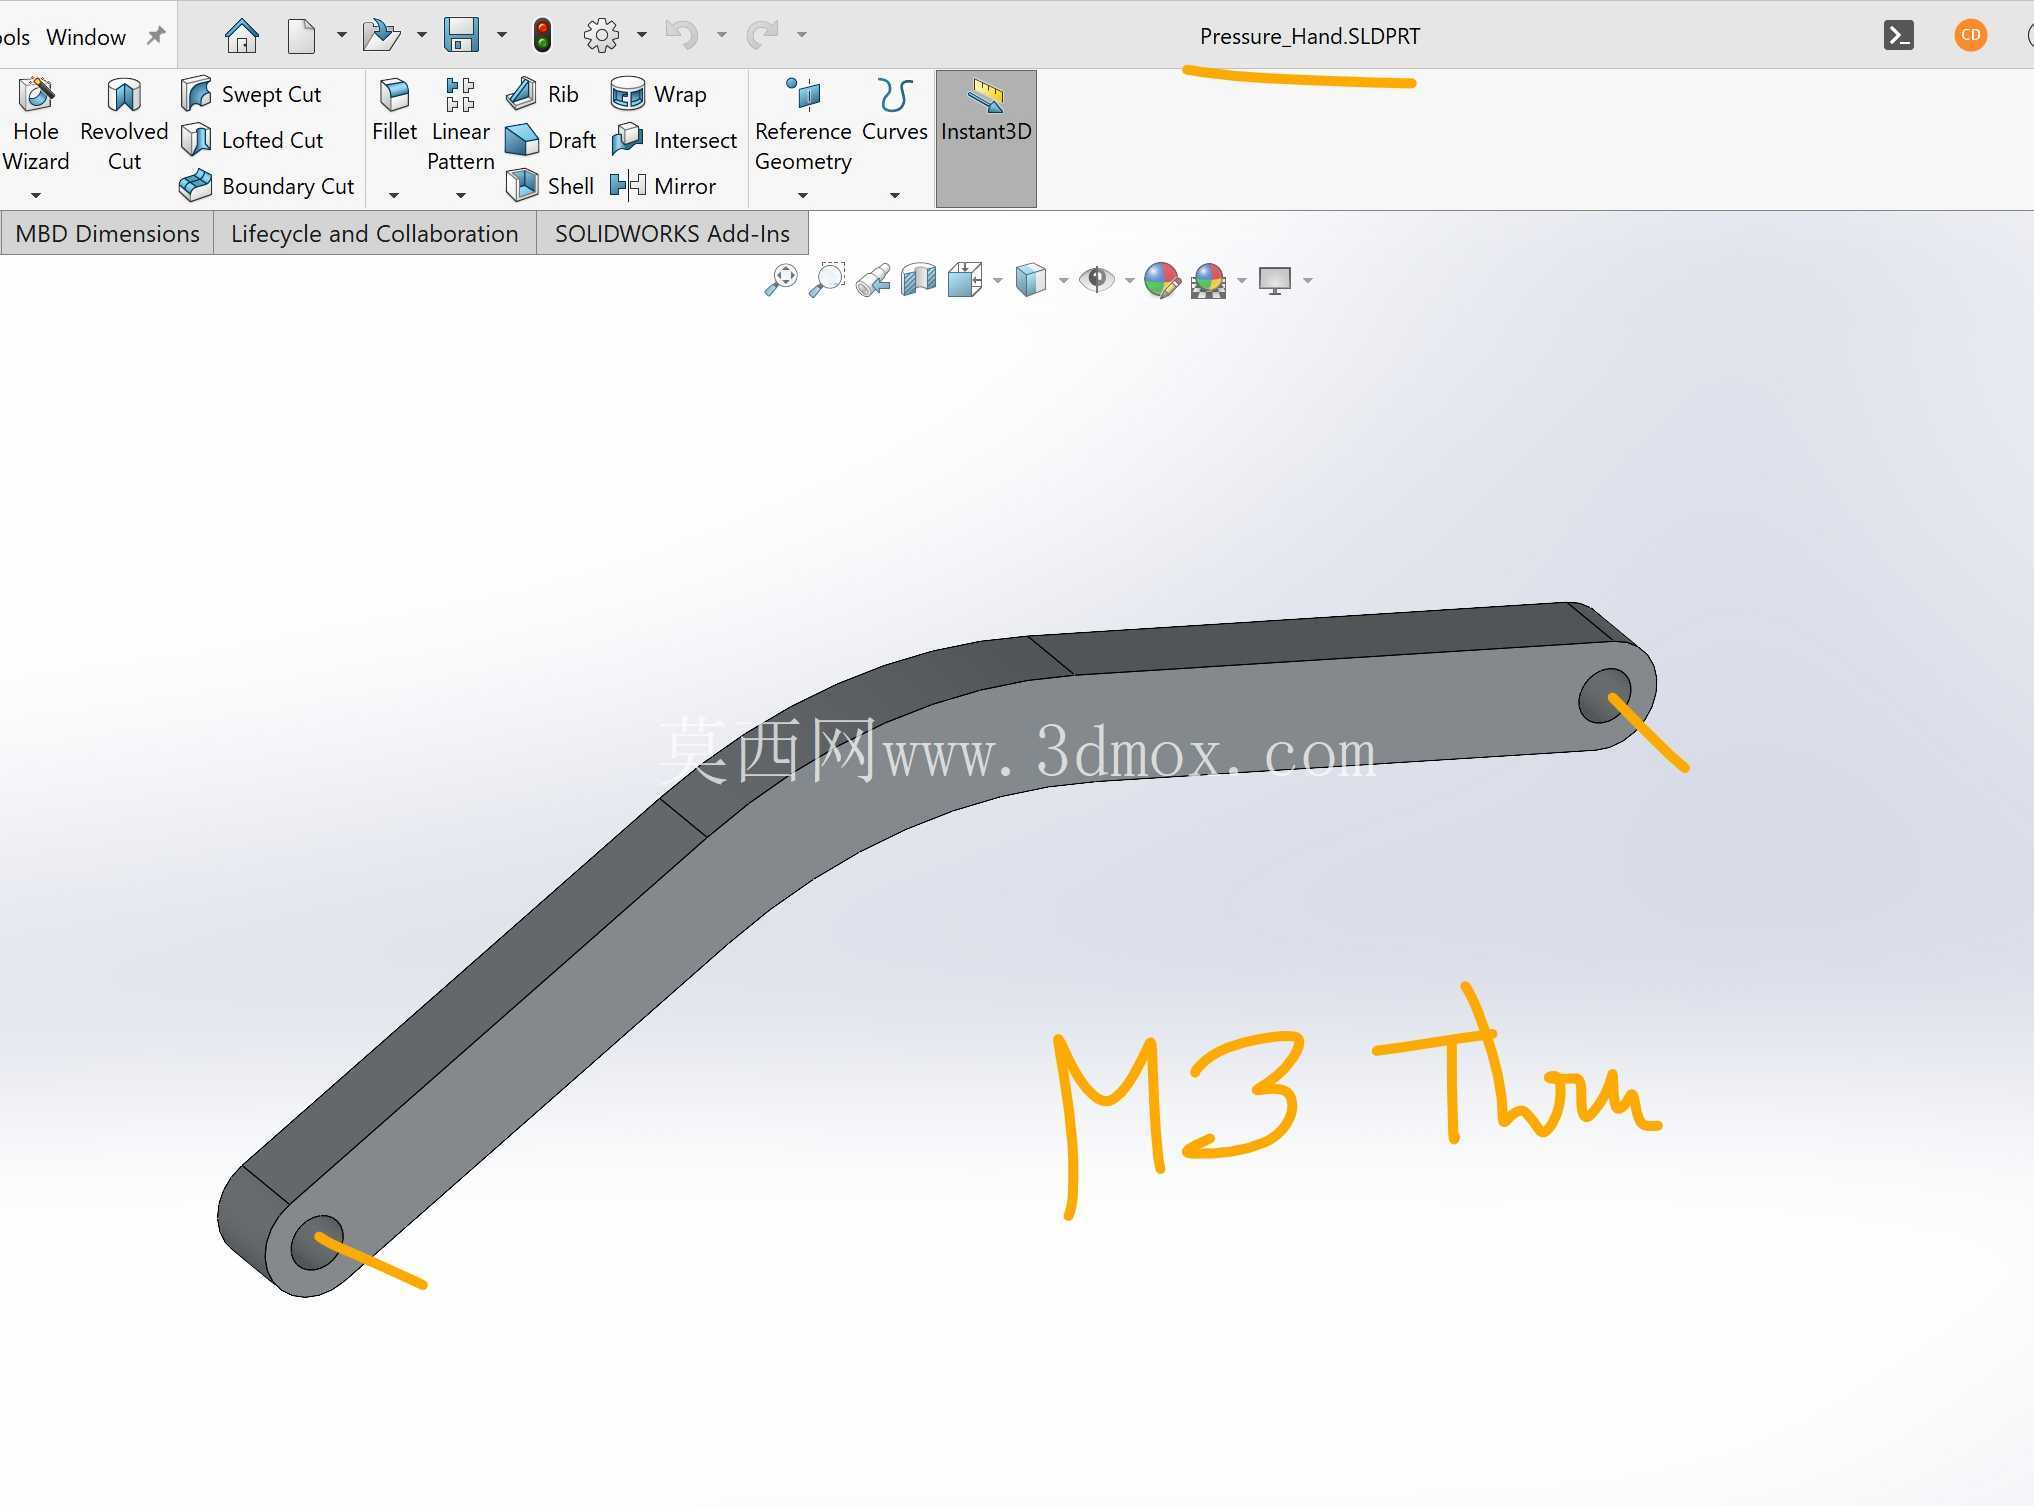The image size is (2034, 1506).
Task: Select the Rib feature
Action: pos(542,94)
